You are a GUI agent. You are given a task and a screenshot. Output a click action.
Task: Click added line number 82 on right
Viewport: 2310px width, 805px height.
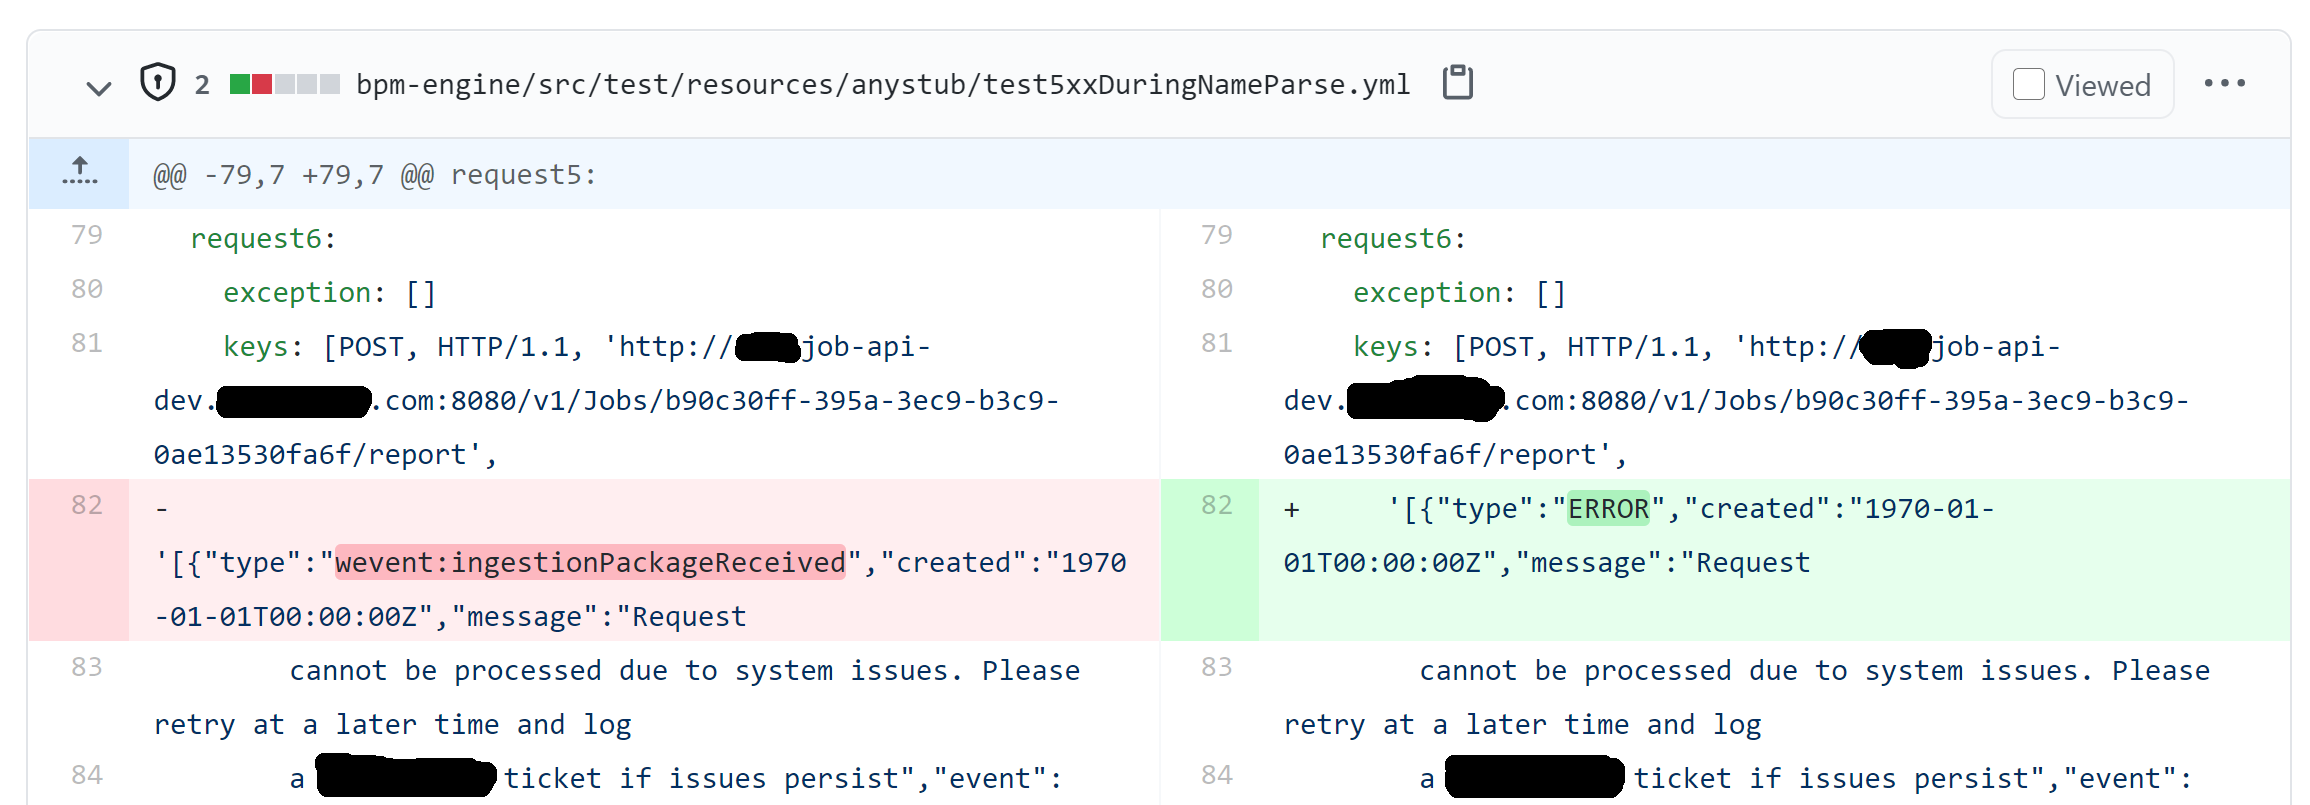pos(1217,505)
